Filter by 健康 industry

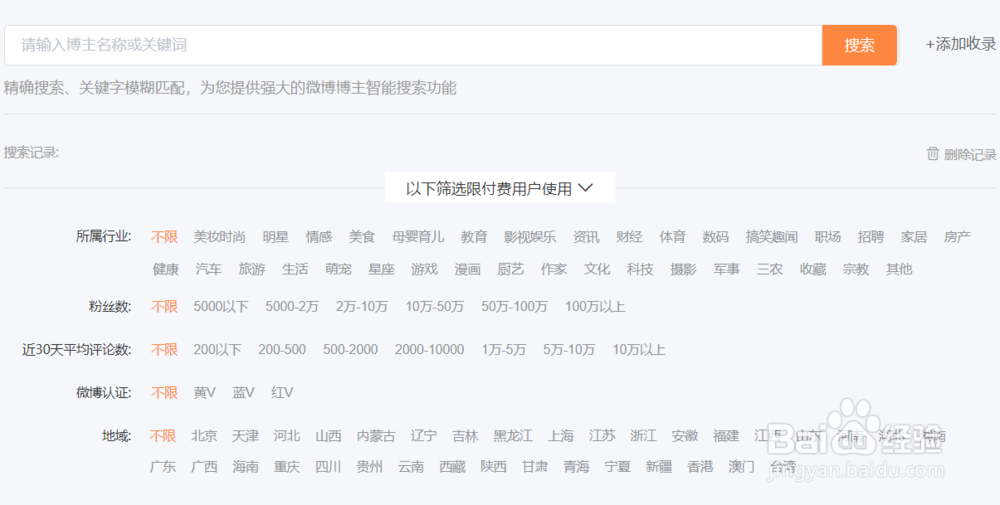[166, 269]
